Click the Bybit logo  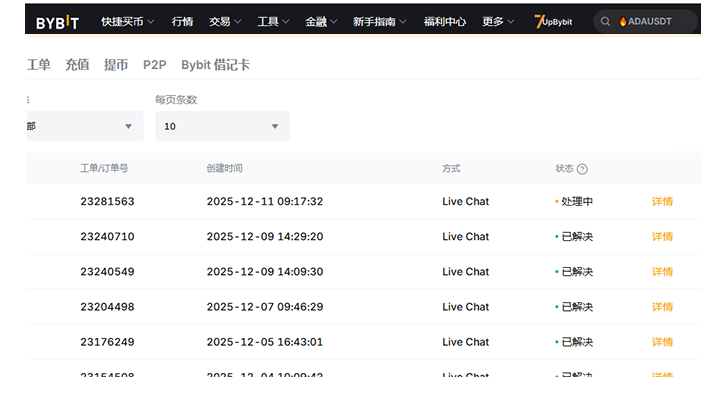coord(58,22)
